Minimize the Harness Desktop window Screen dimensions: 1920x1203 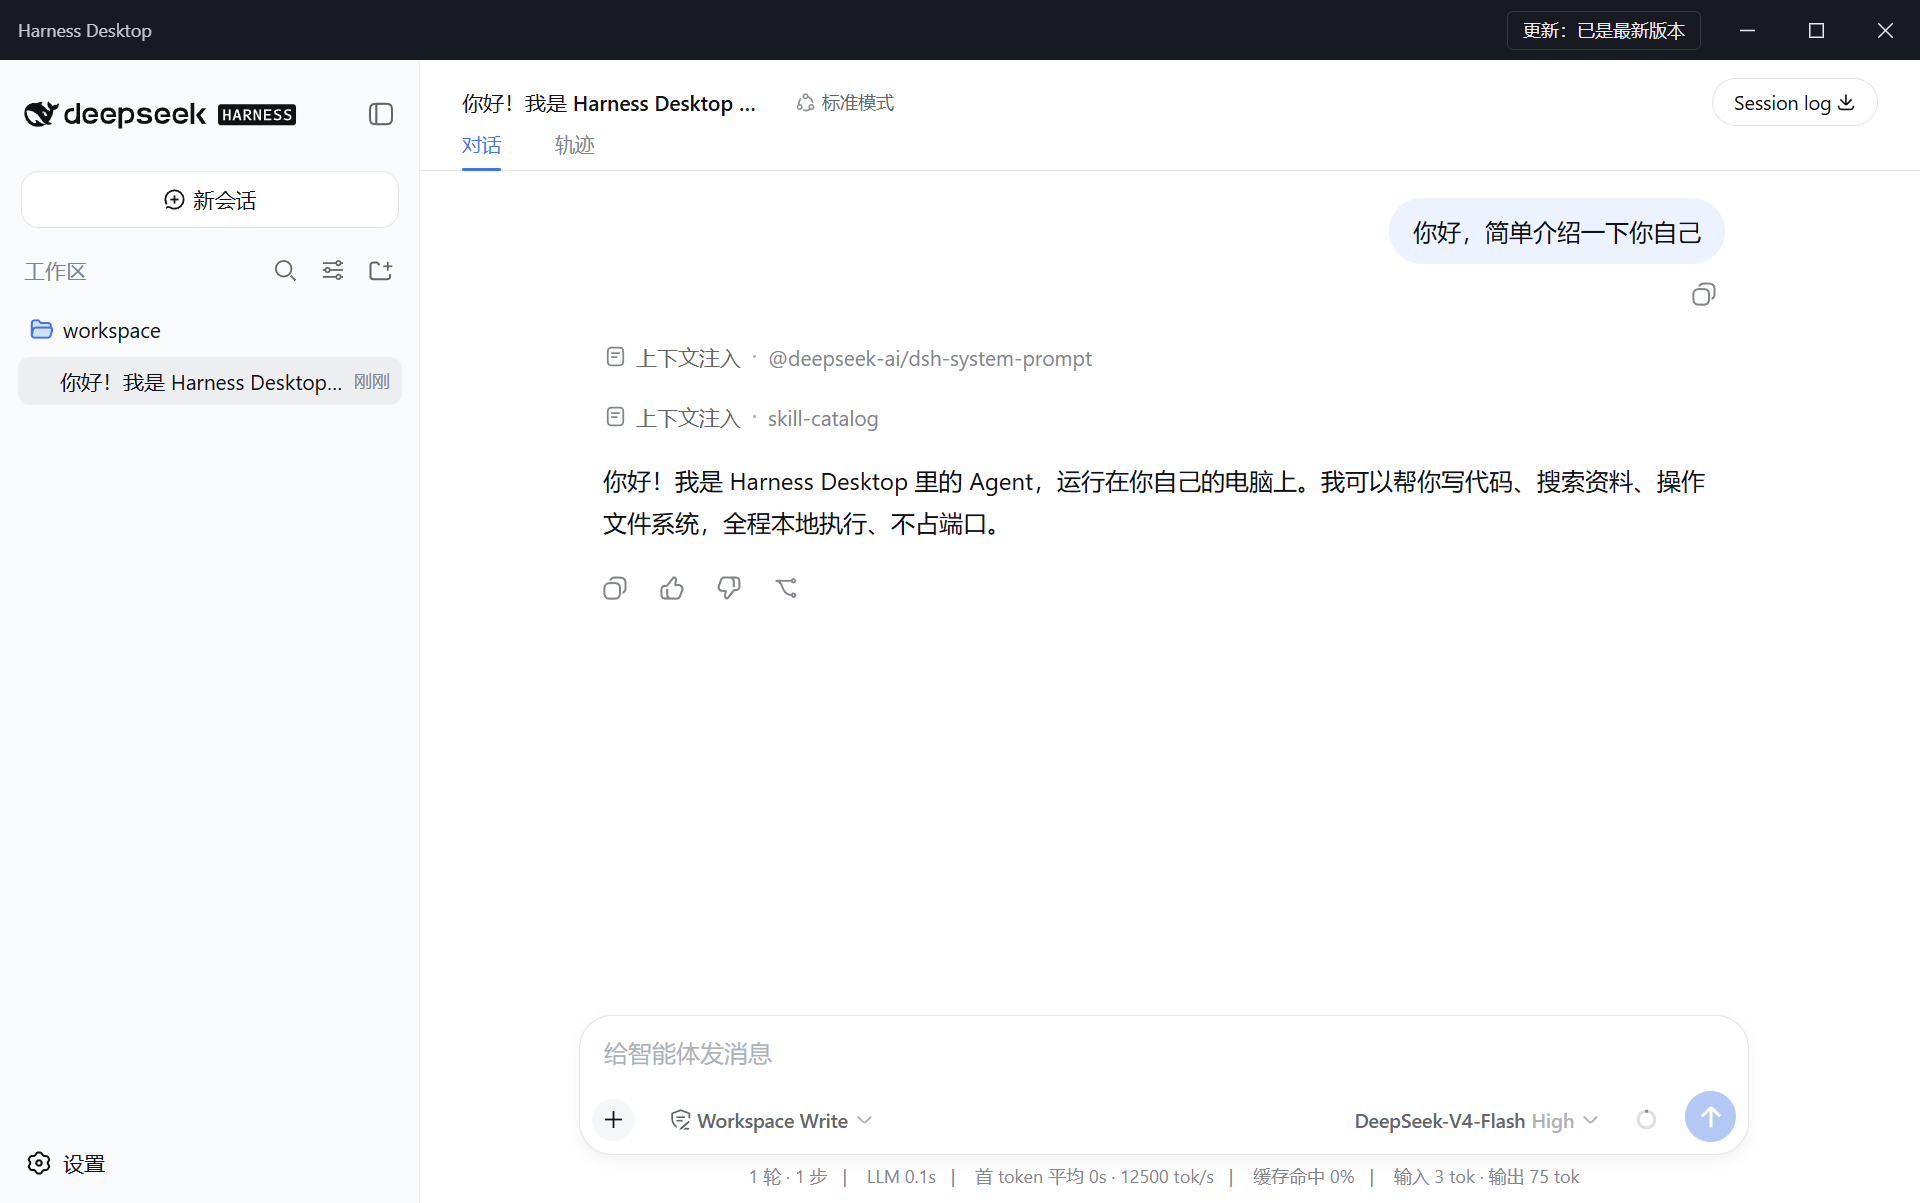coord(1747,30)
